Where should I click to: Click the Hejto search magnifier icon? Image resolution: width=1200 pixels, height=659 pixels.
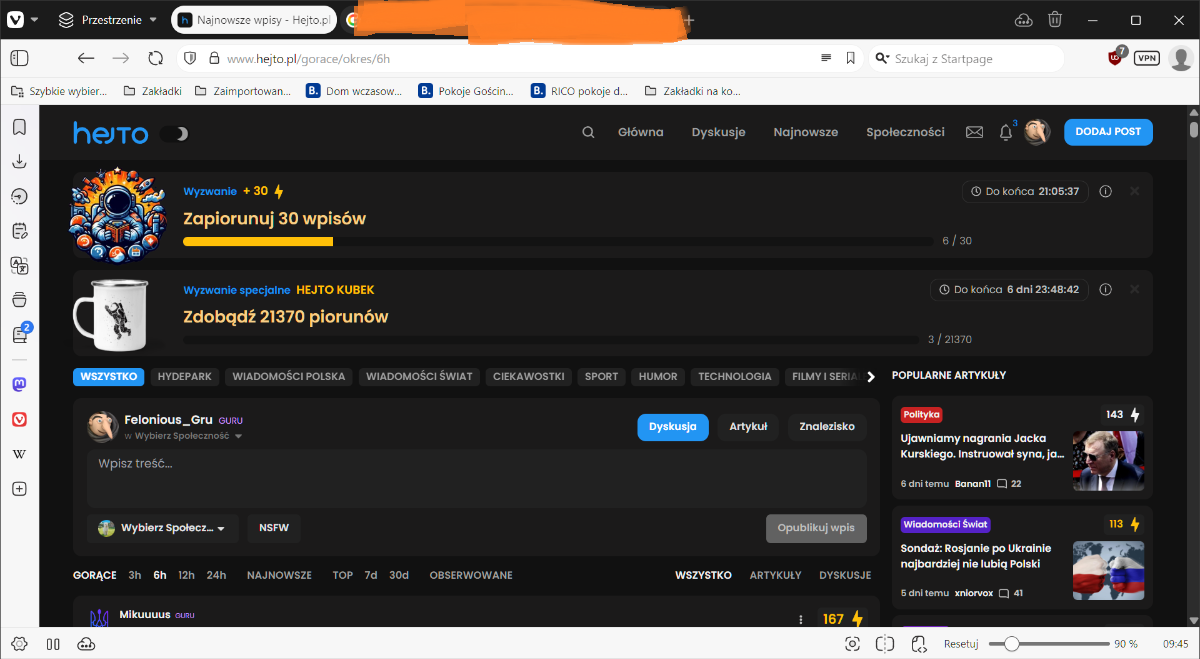(588, 132)
